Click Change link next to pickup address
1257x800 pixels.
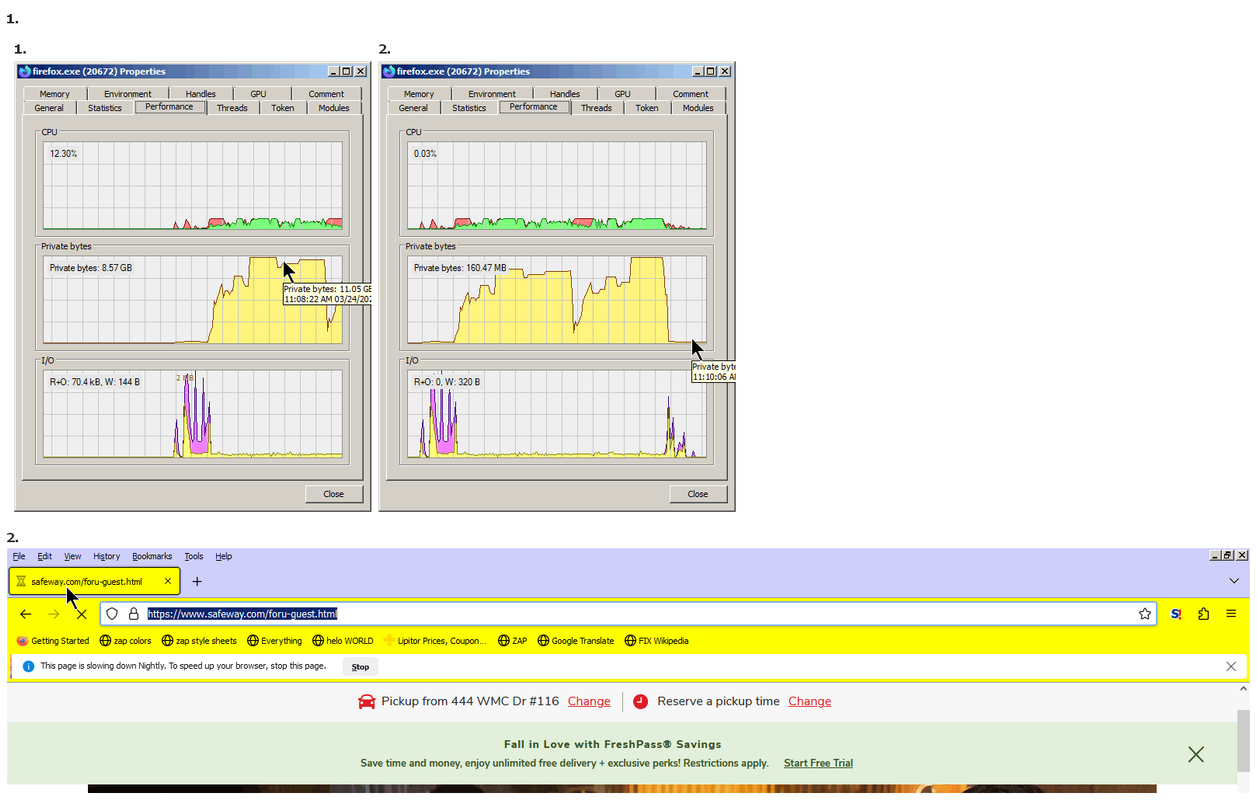(x=589, y=701)
